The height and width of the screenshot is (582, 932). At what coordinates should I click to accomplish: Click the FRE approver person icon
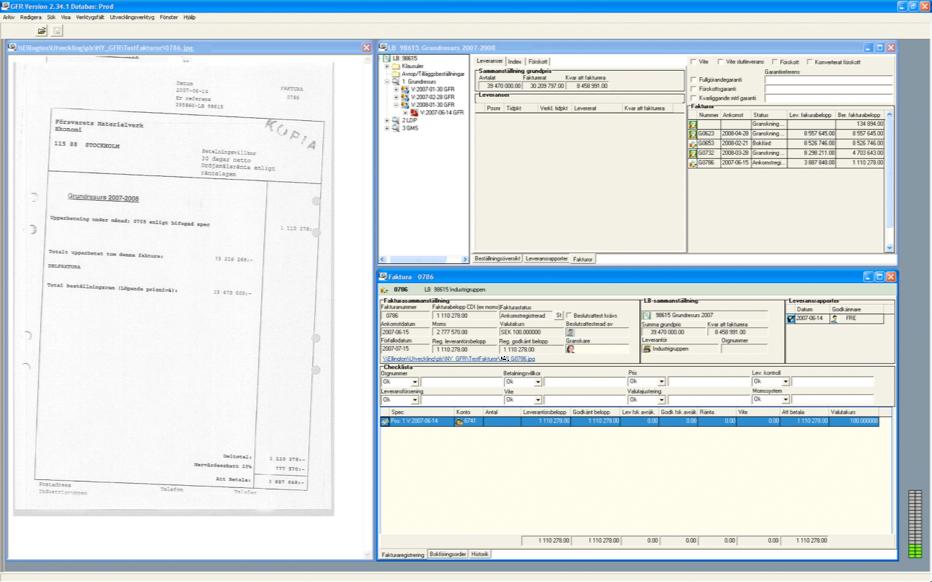(835, 319)
